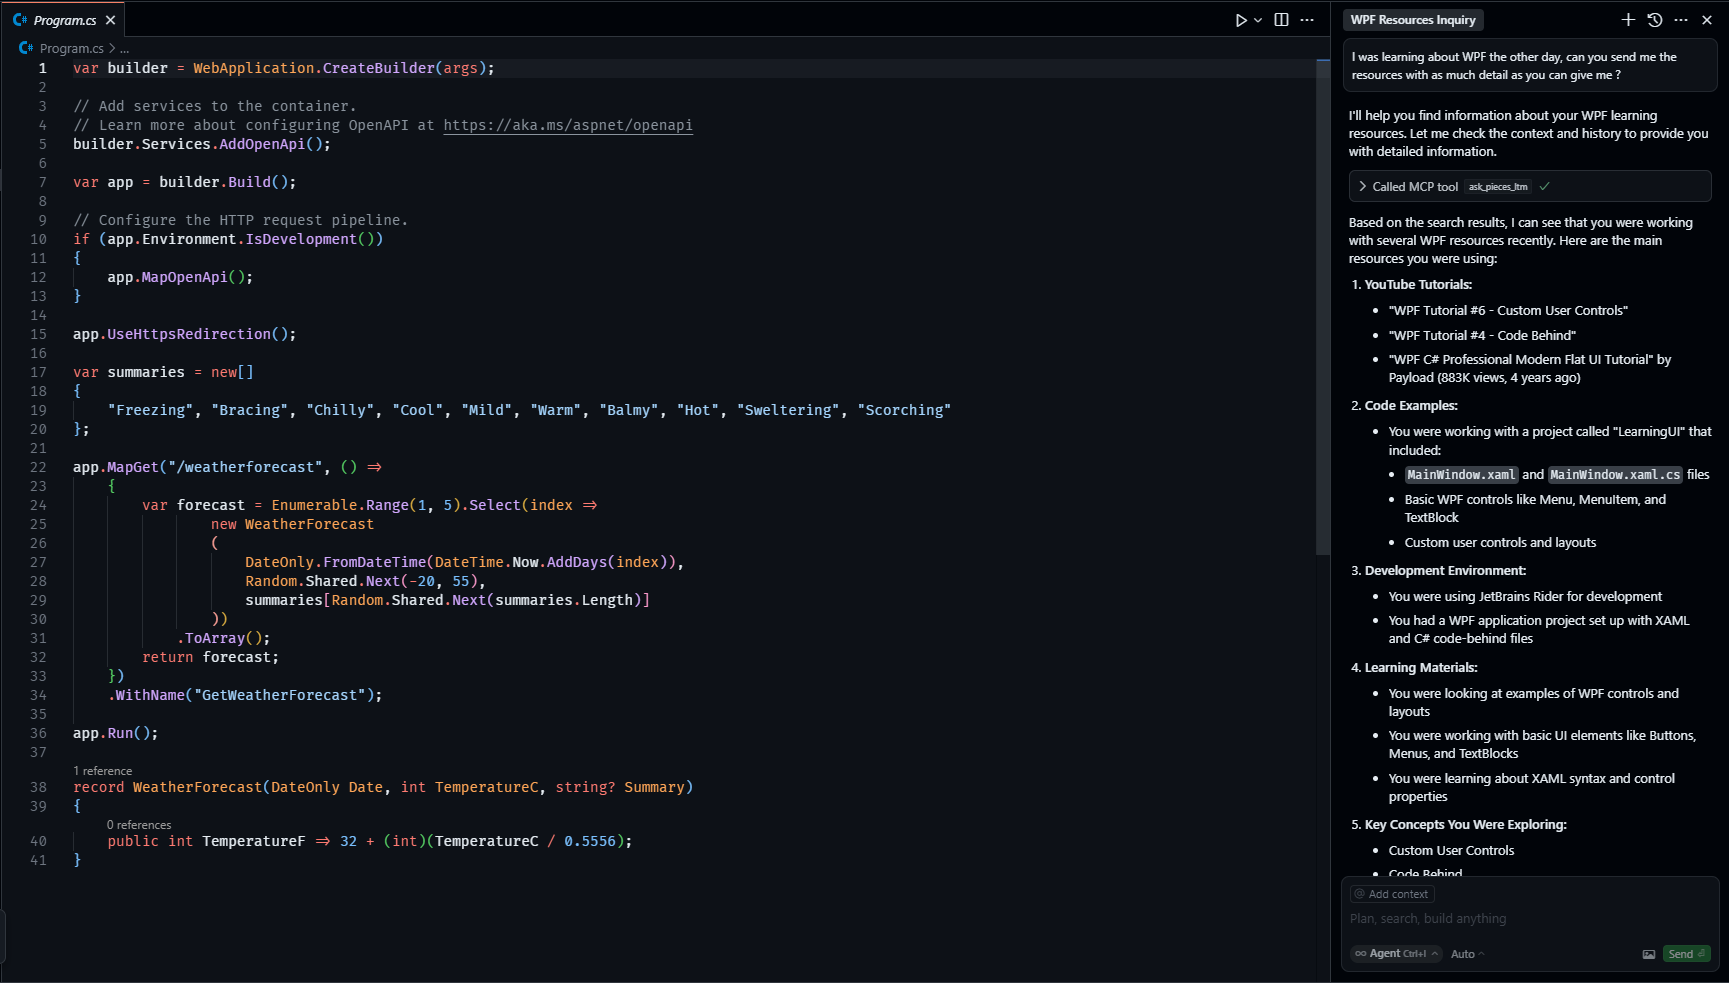Show chat history clock icon

coord(1655,20)
